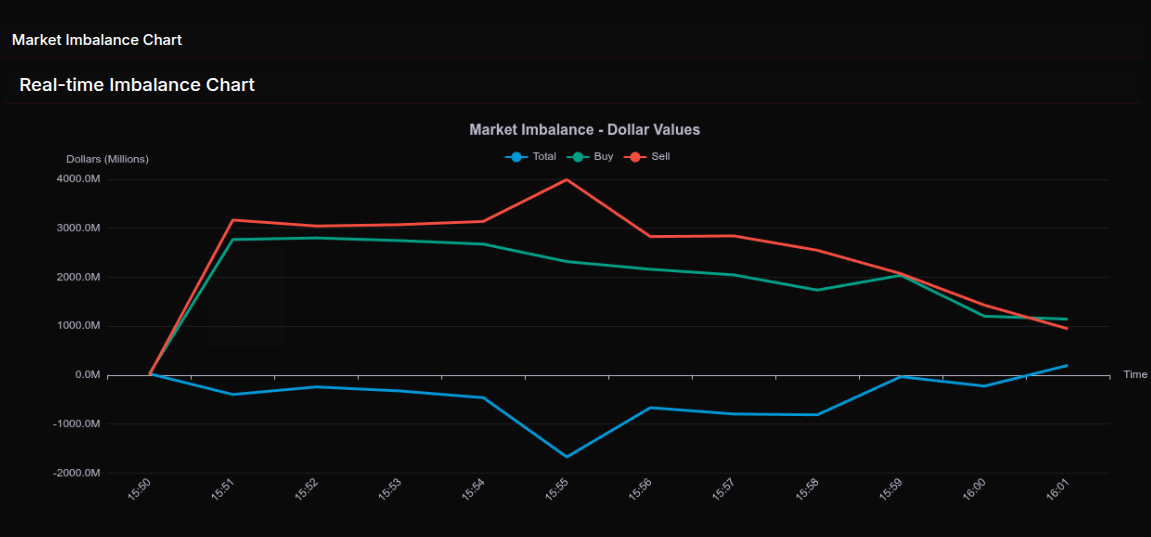
Task: Click the Total line endpoint at 16:01
Action: tap(1067, 366)
